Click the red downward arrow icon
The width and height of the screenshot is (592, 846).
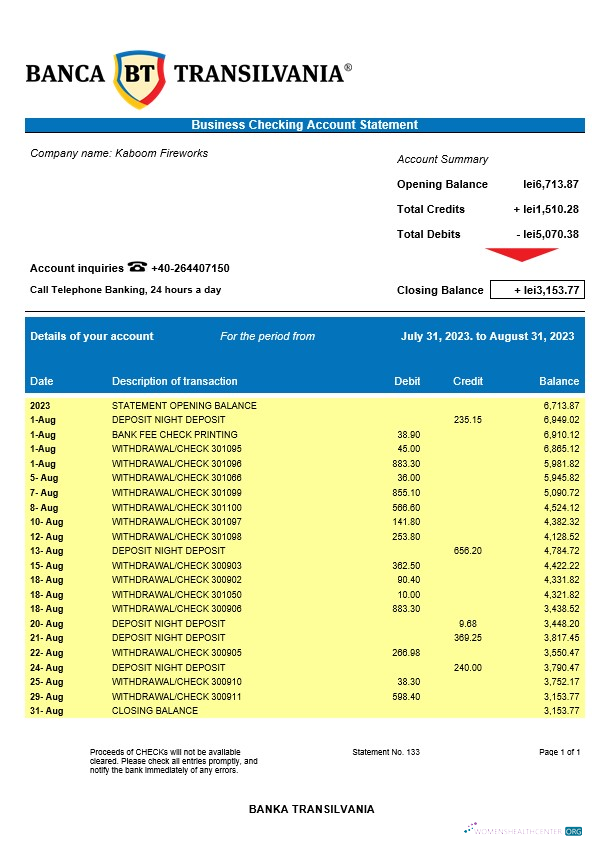pos(521,255)
